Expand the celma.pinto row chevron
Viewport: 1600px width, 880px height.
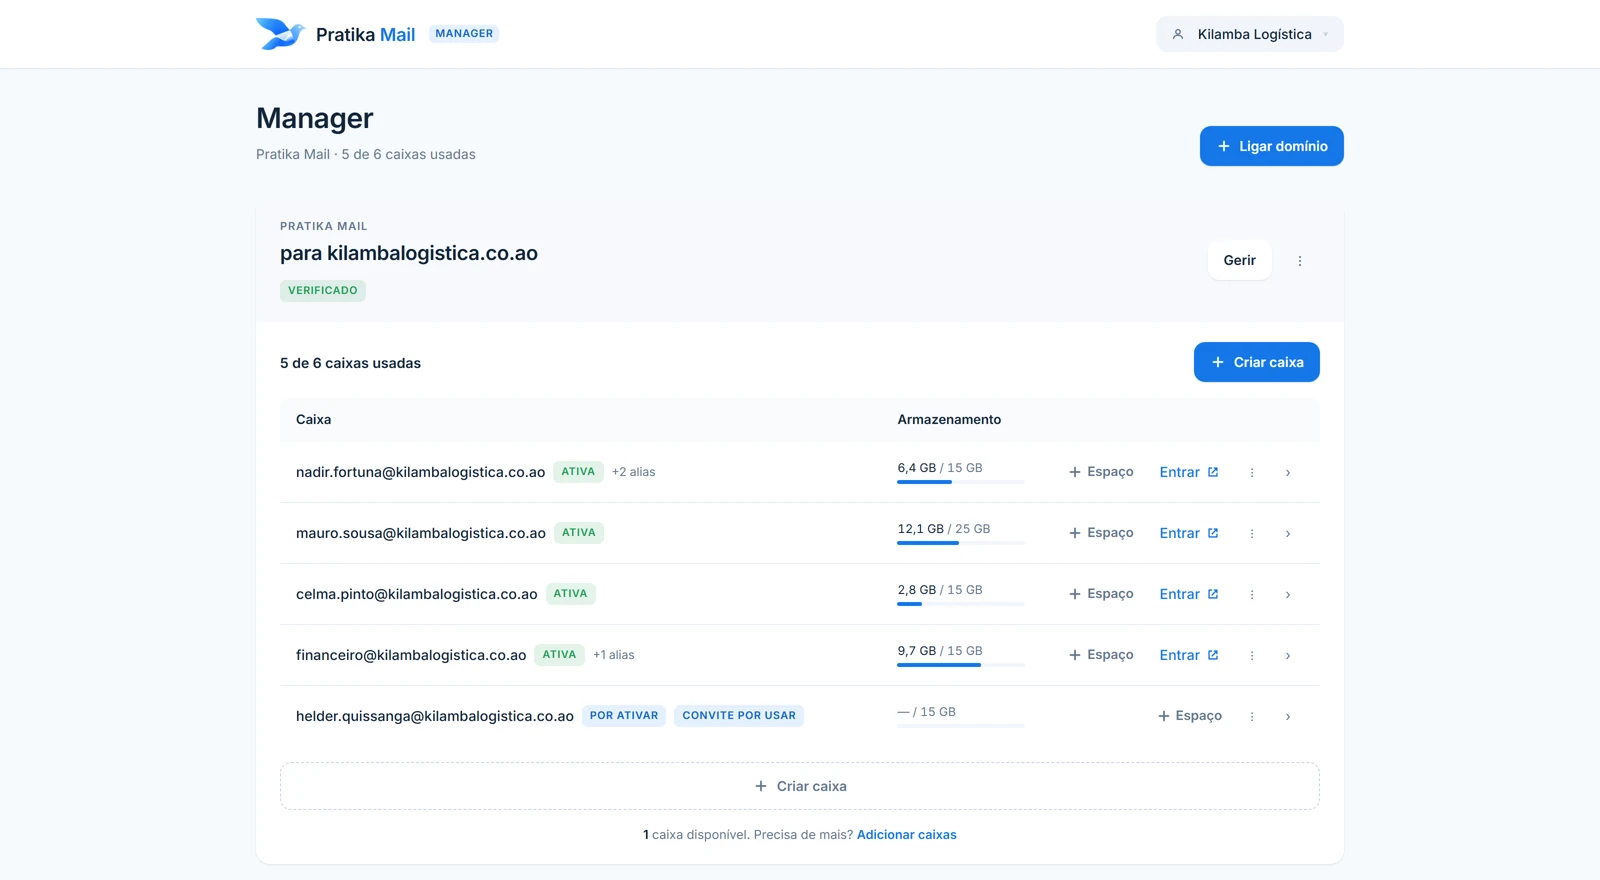point(1287,594)
